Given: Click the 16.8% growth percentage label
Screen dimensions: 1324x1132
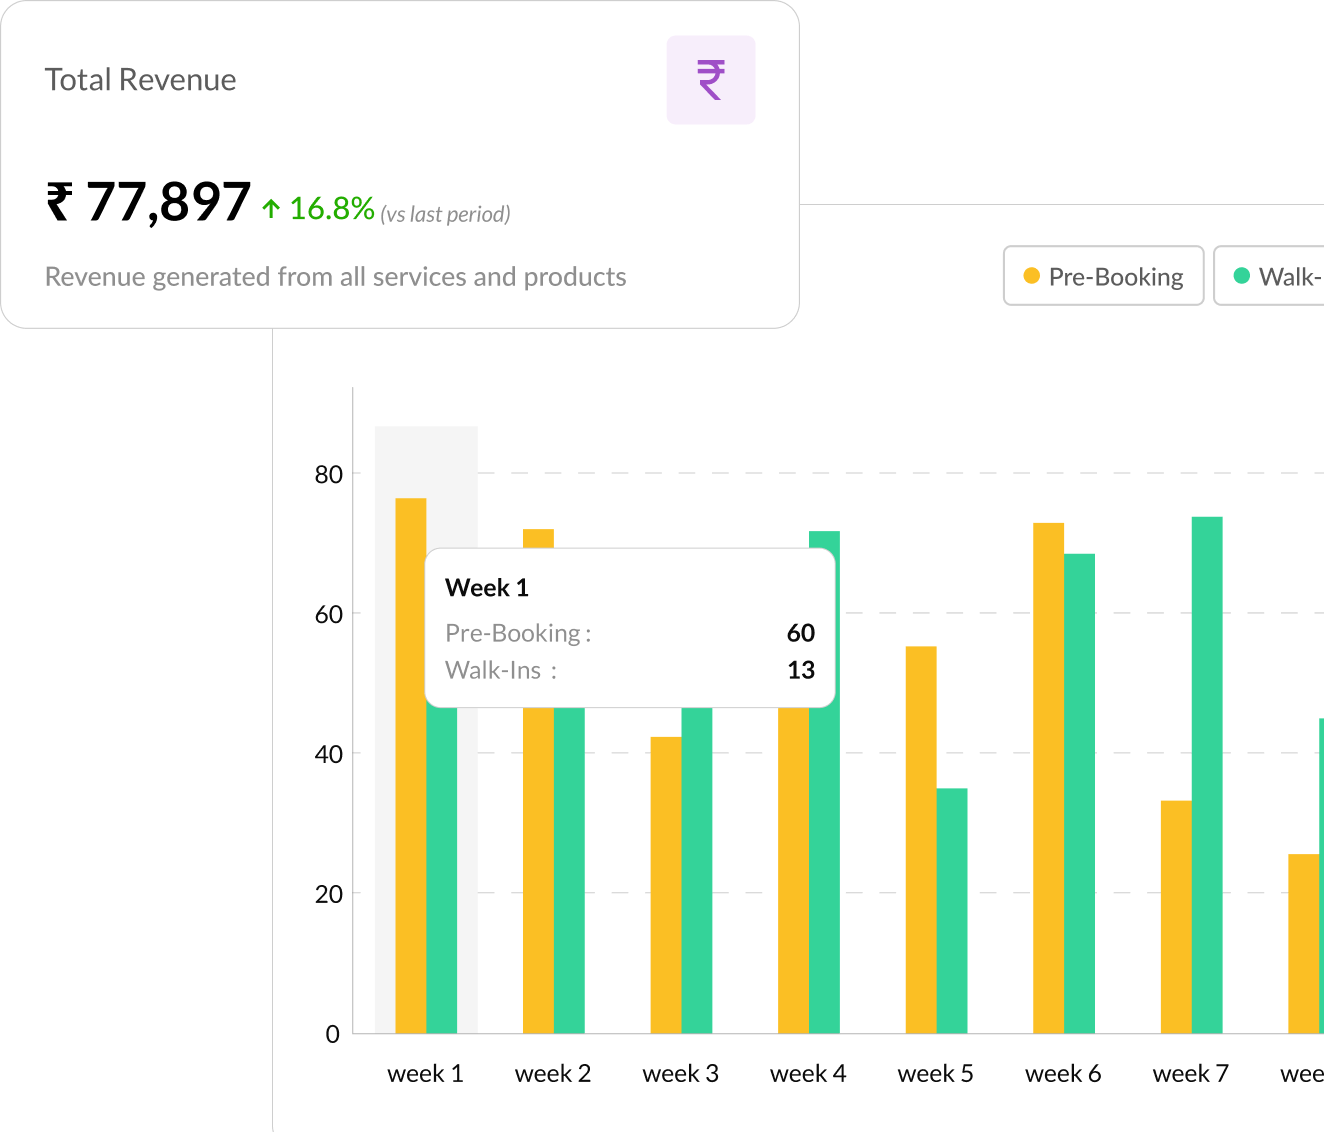Looking at the screenshot, I should (x=330, y=209).
